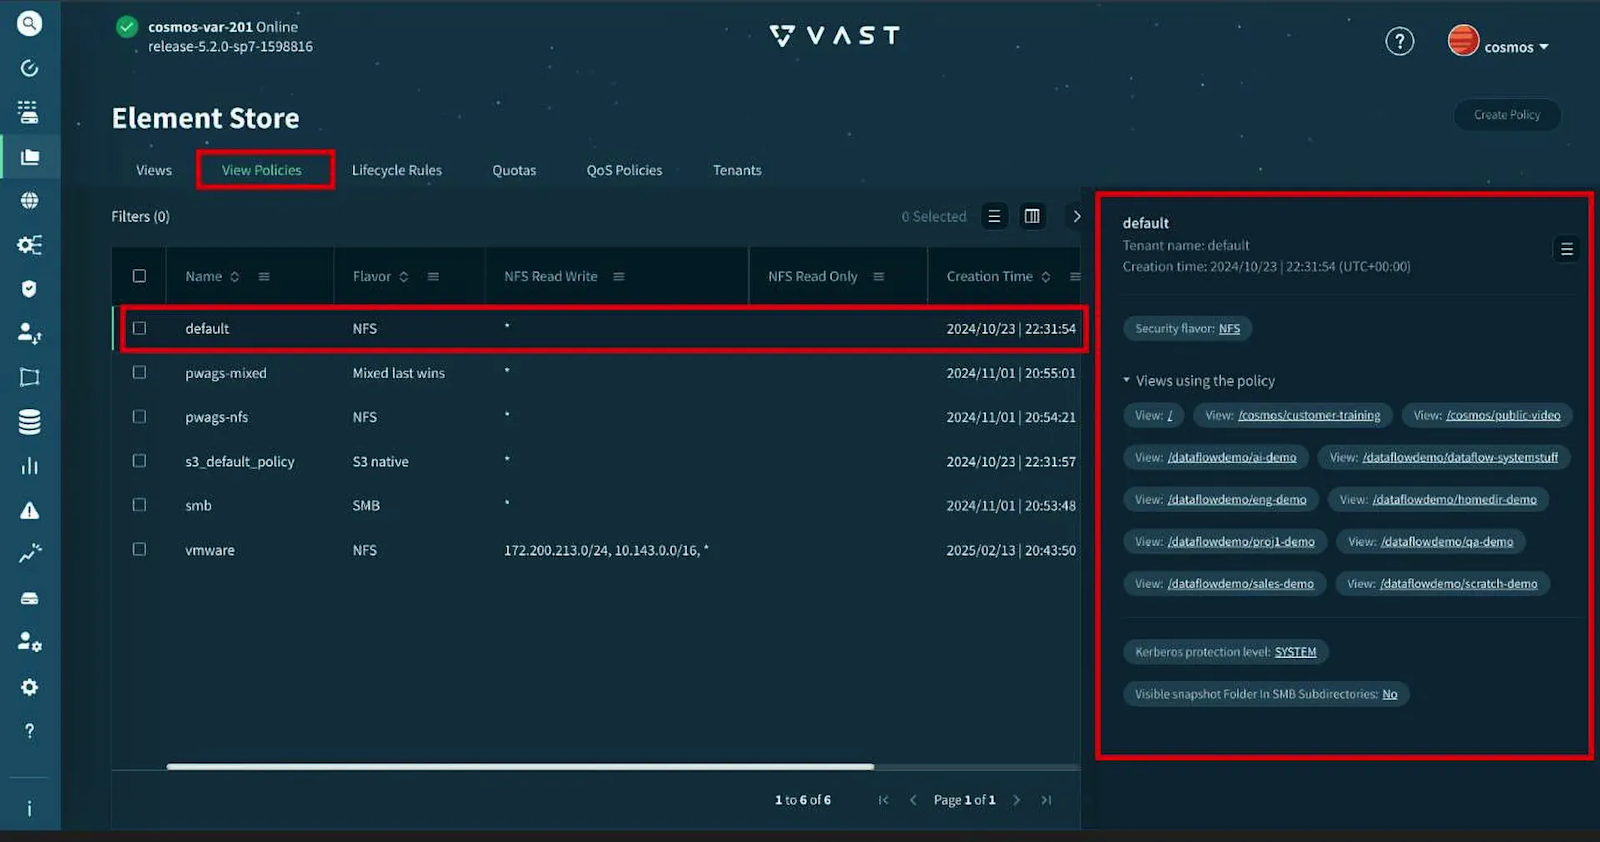The image size is (1600, 842).
Task: Open the bar chart analytics sidebar icon
Action: pos(29,466)
